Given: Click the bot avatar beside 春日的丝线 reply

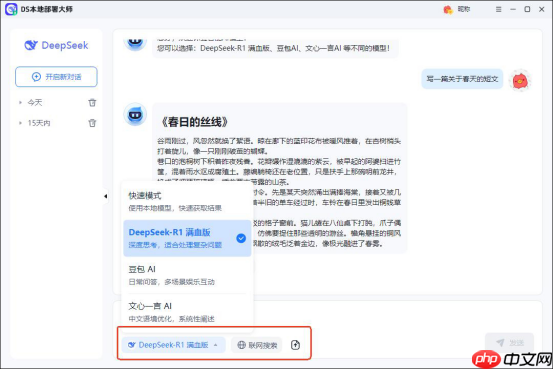Looking at the screenshot, I should click(135, 114).
